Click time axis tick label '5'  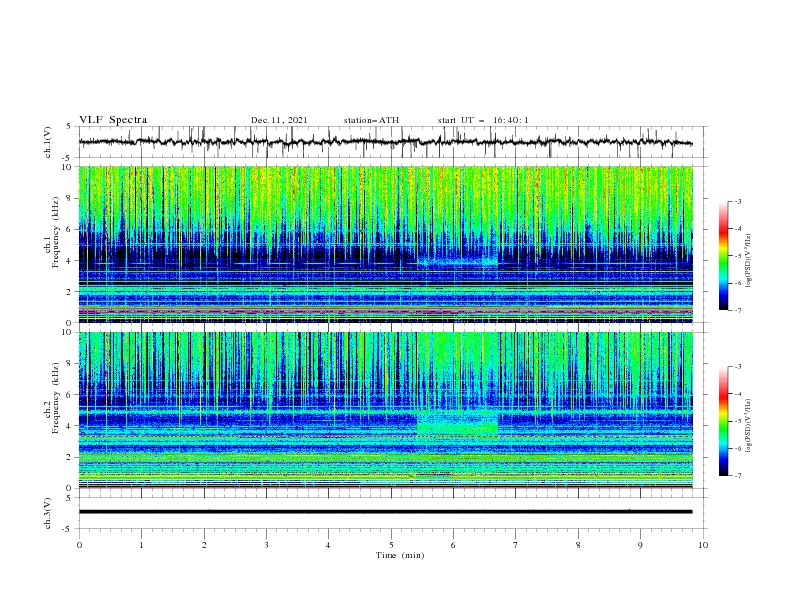391,545
